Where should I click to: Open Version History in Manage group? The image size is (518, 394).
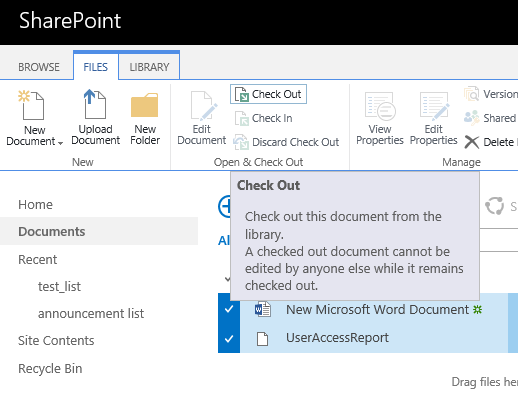[x=491, y=94]
